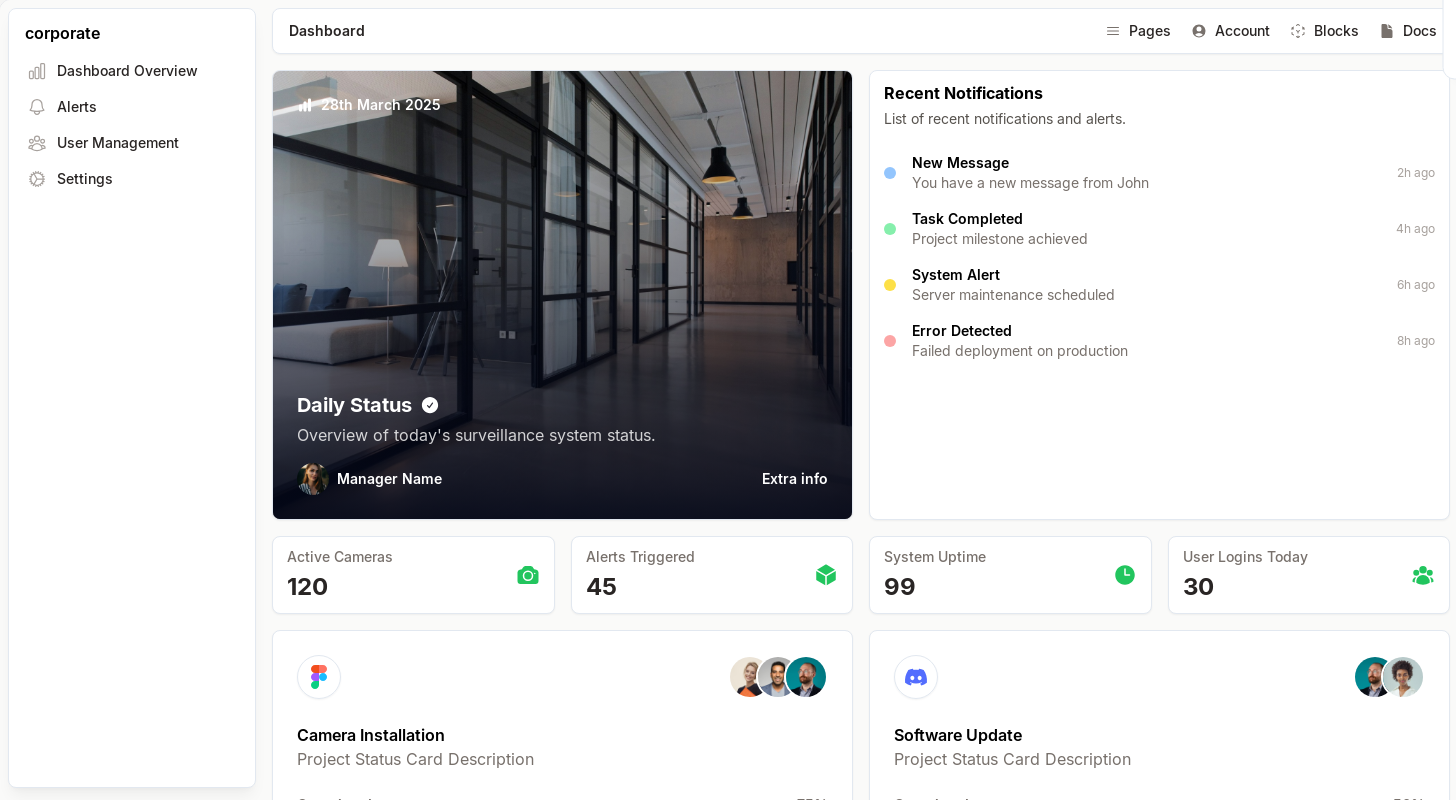Click the bar chart icon beside the date
The width and height of the screenshot is (1456, 800).
click(x=305, y=105)
